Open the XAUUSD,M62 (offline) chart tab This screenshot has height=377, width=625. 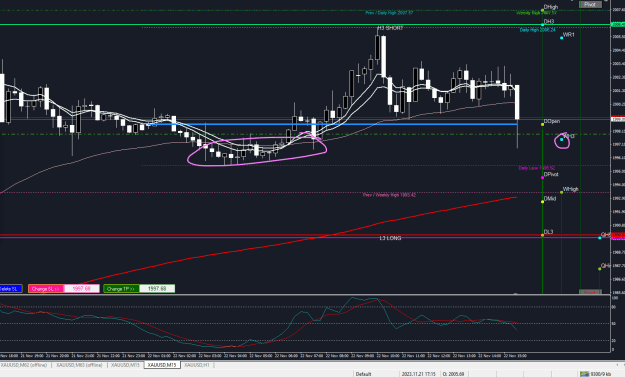(24, 365)
